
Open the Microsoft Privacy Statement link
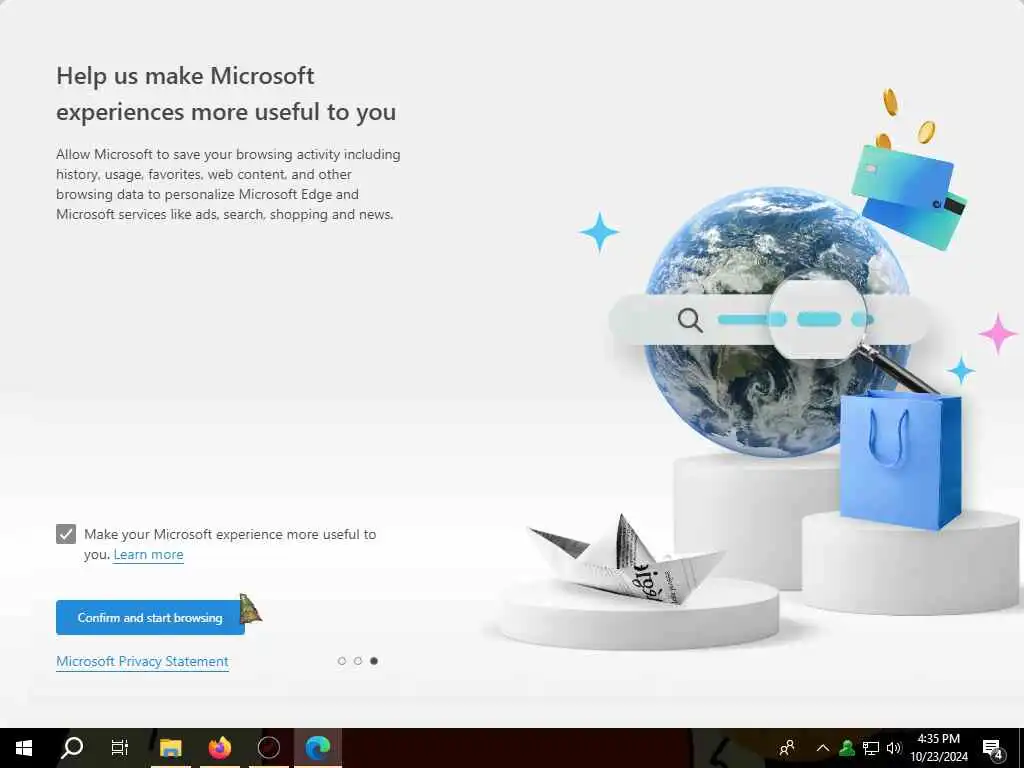point(142,662)
